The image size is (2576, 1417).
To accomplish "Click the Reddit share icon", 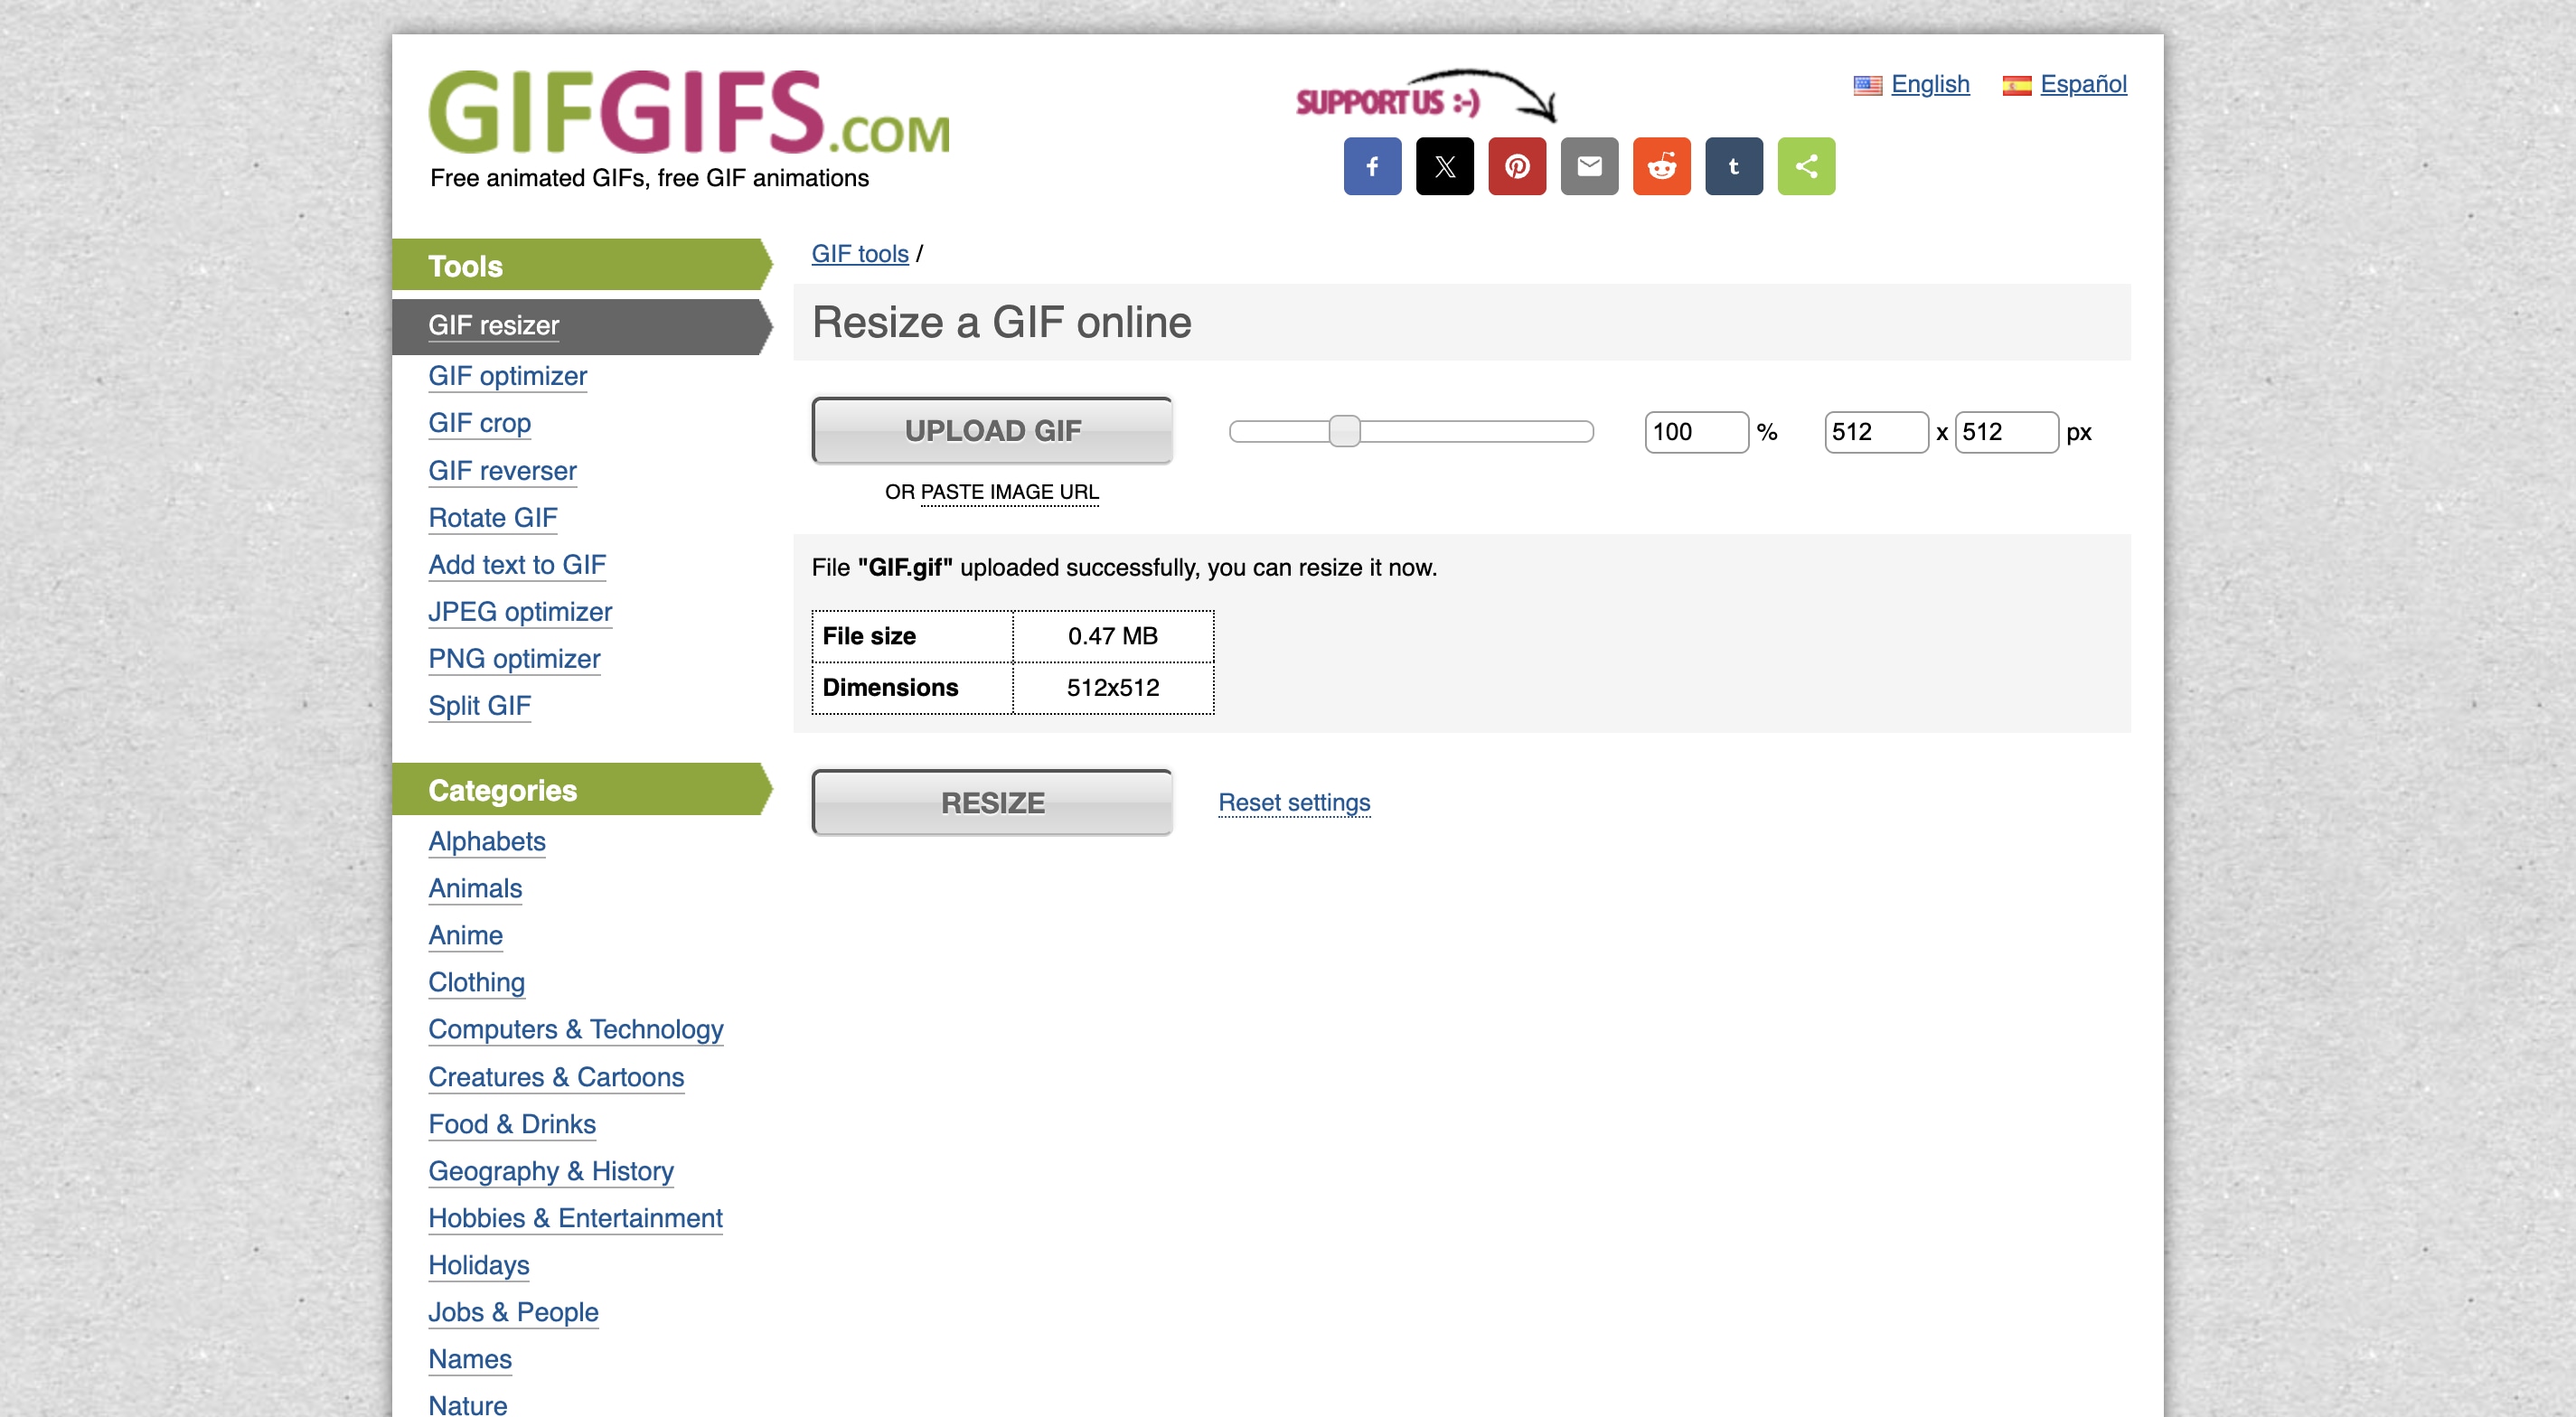I will pyautogui.click(x=1661, y=166).
